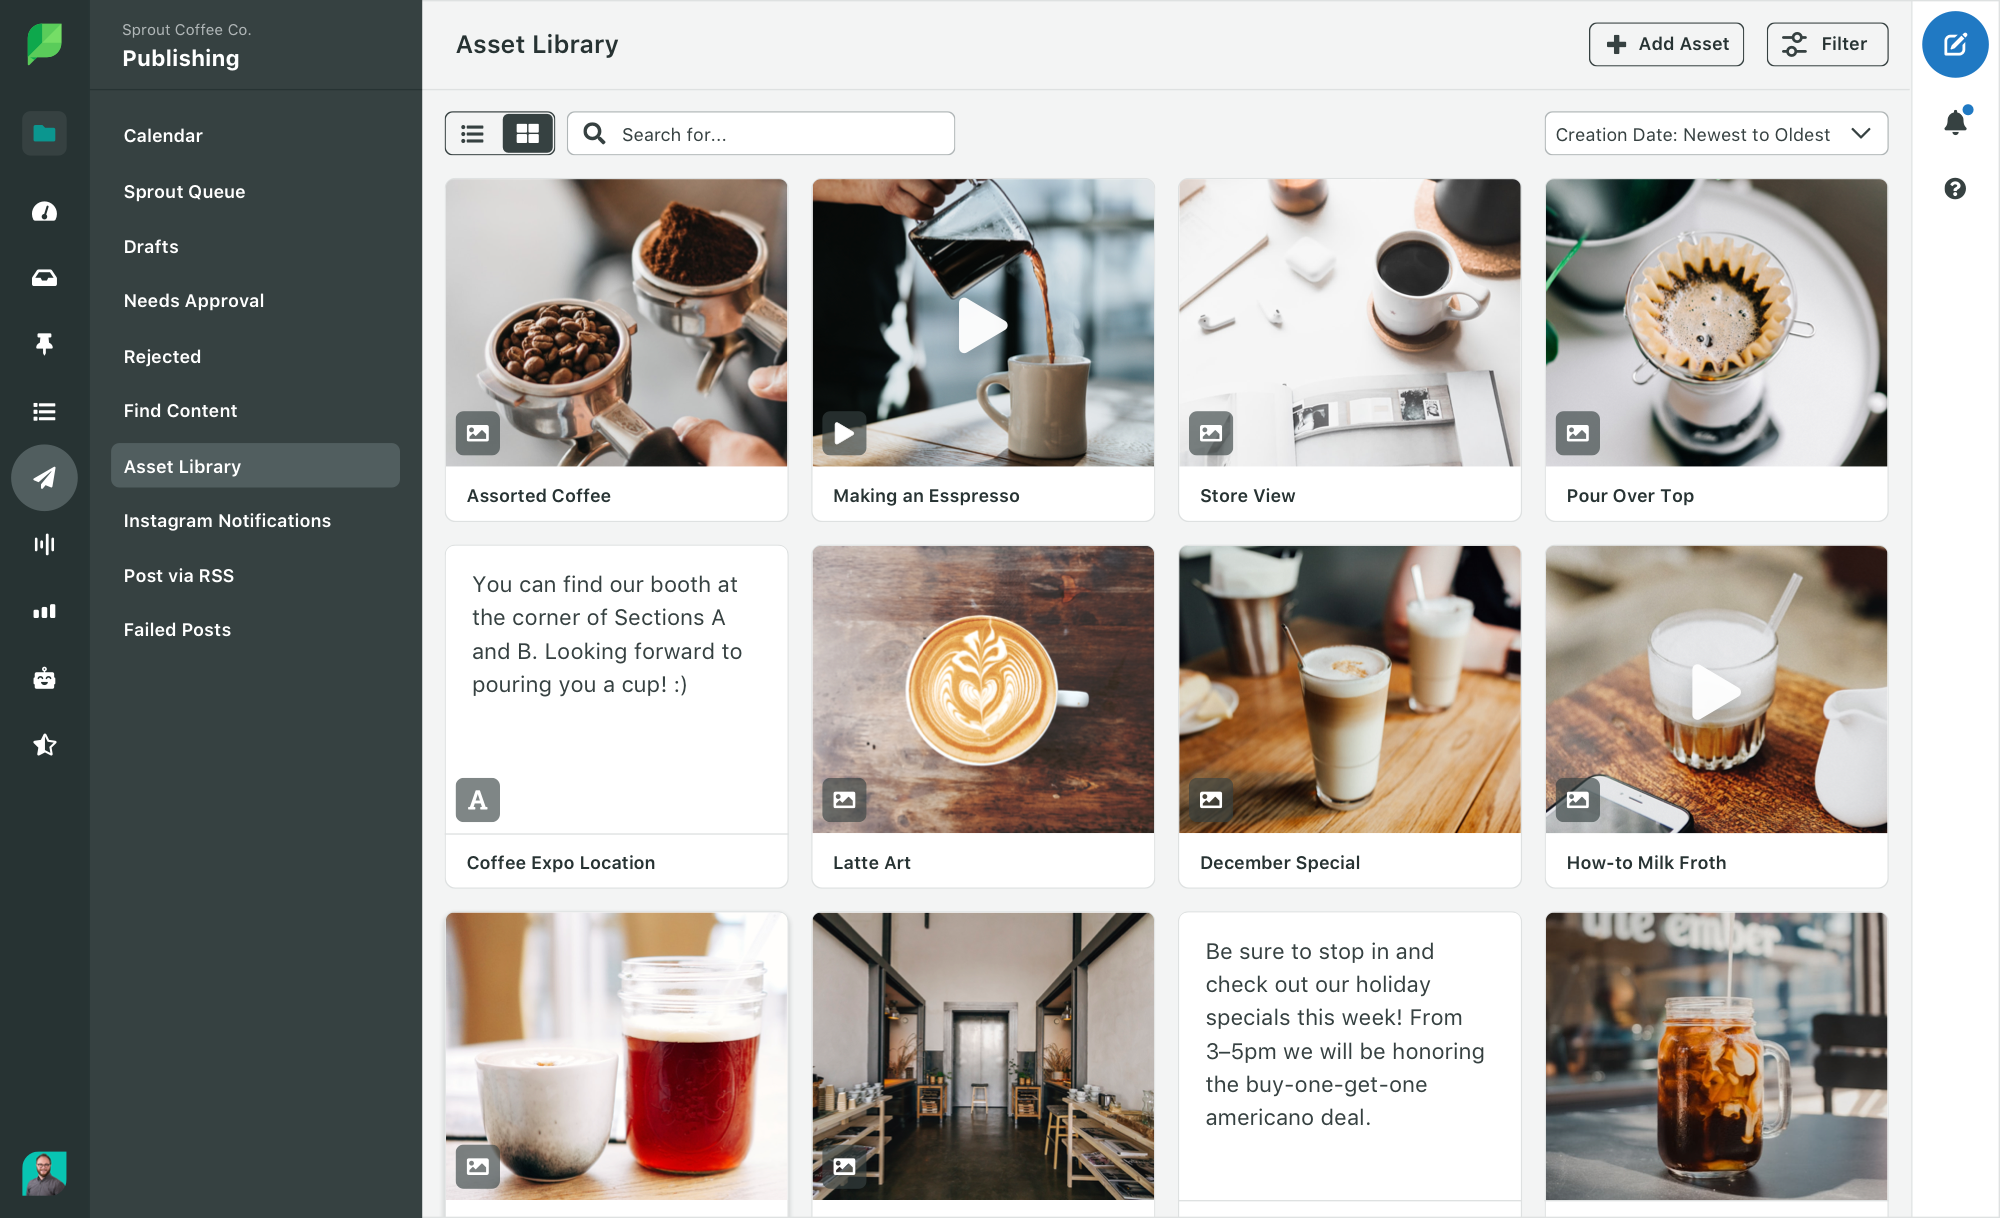Click the search input field

pos(761,133)
